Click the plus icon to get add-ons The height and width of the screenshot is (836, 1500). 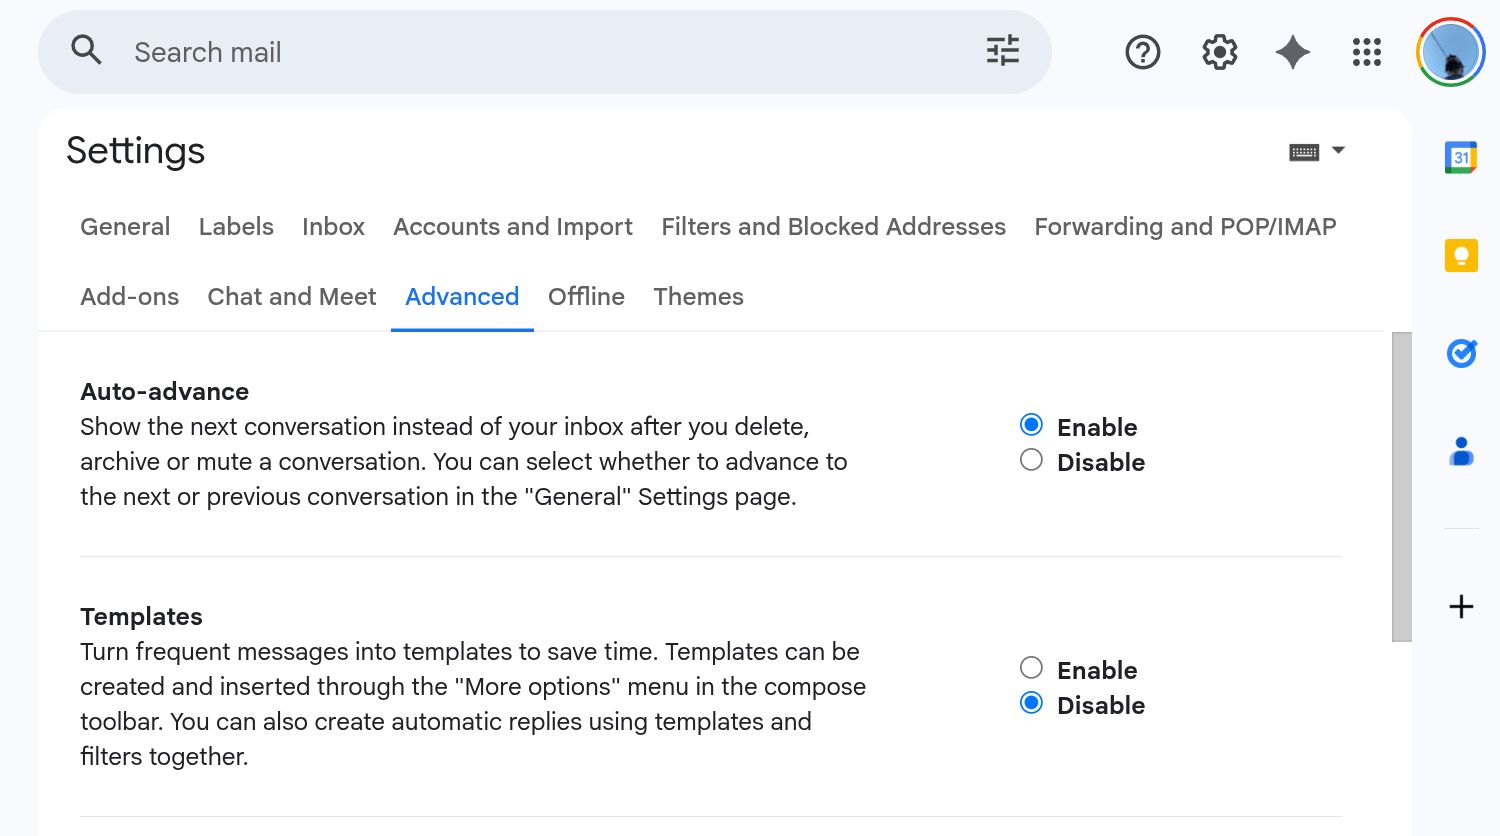tap(1461, 607)
